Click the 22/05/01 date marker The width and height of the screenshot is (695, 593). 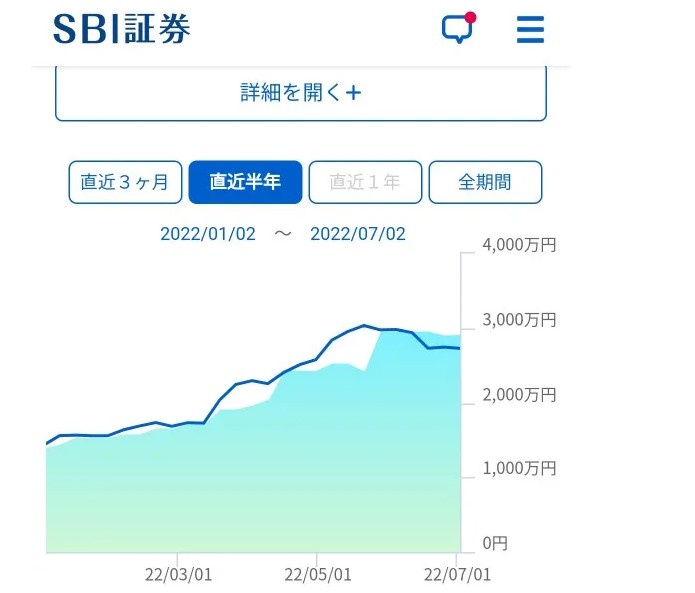point(318,575)
